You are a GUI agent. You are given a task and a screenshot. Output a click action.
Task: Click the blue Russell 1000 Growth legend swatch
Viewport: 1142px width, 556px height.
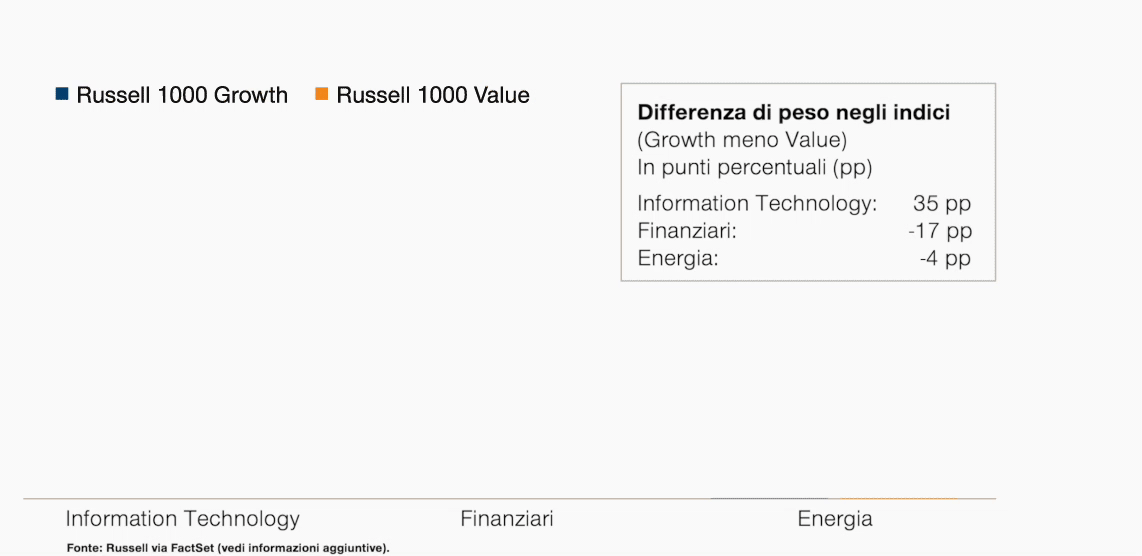coord(62,94)
